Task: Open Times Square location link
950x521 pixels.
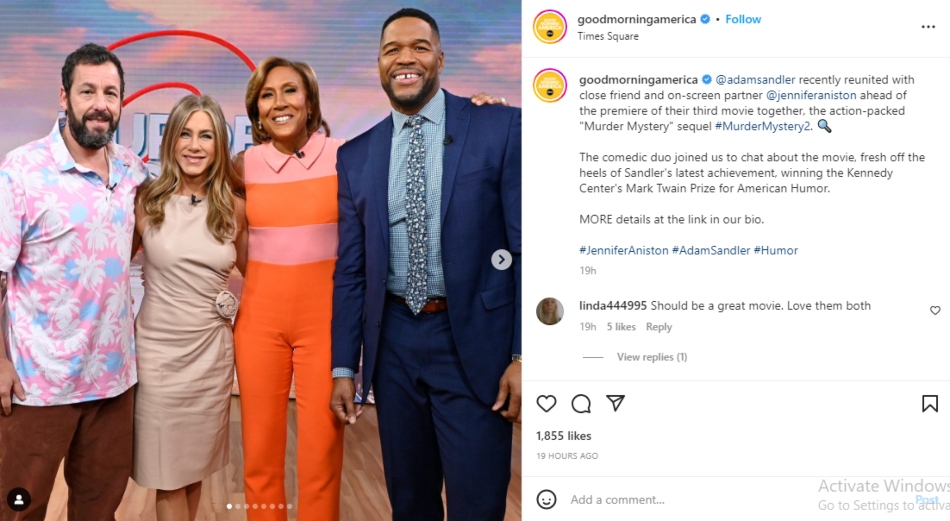Action: [608, 36]
